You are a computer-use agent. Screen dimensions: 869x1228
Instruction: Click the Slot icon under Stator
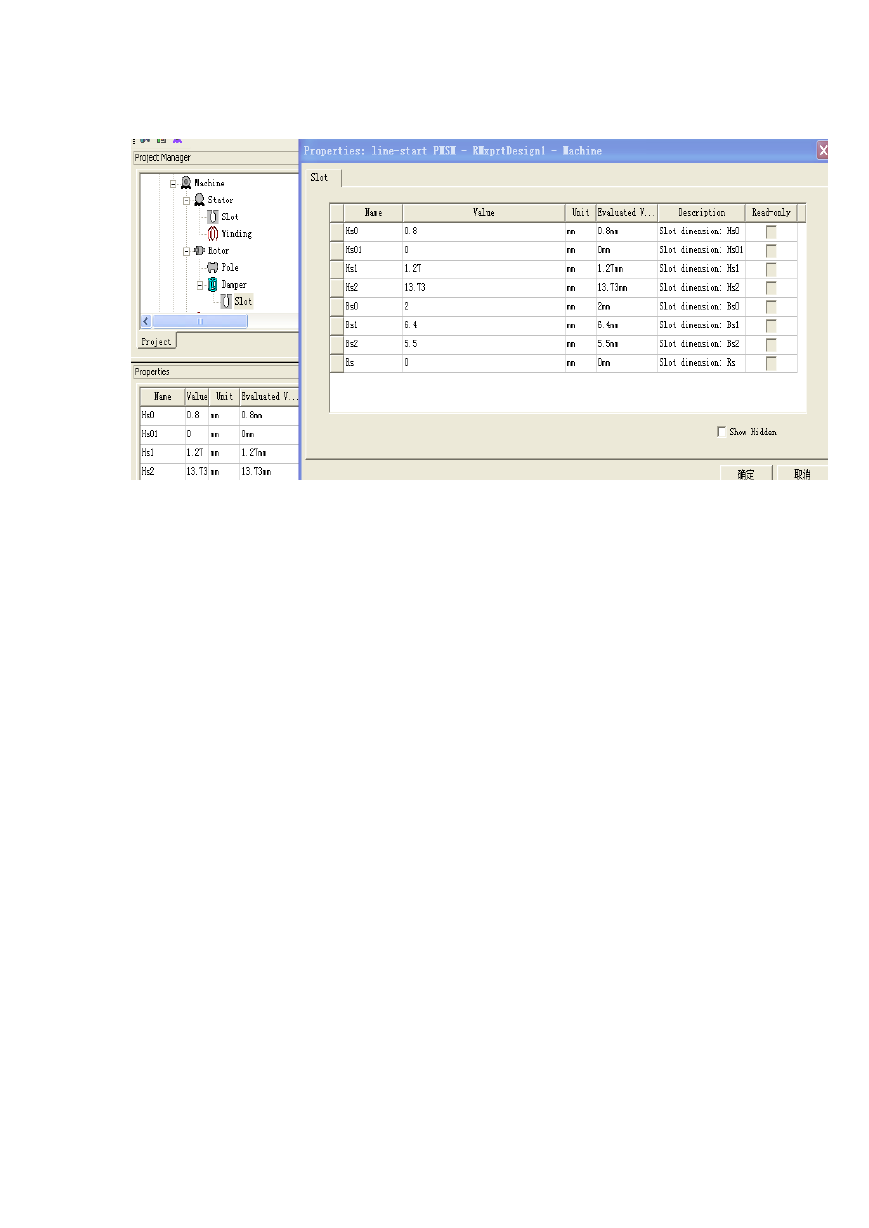click(x=213, y=217)
